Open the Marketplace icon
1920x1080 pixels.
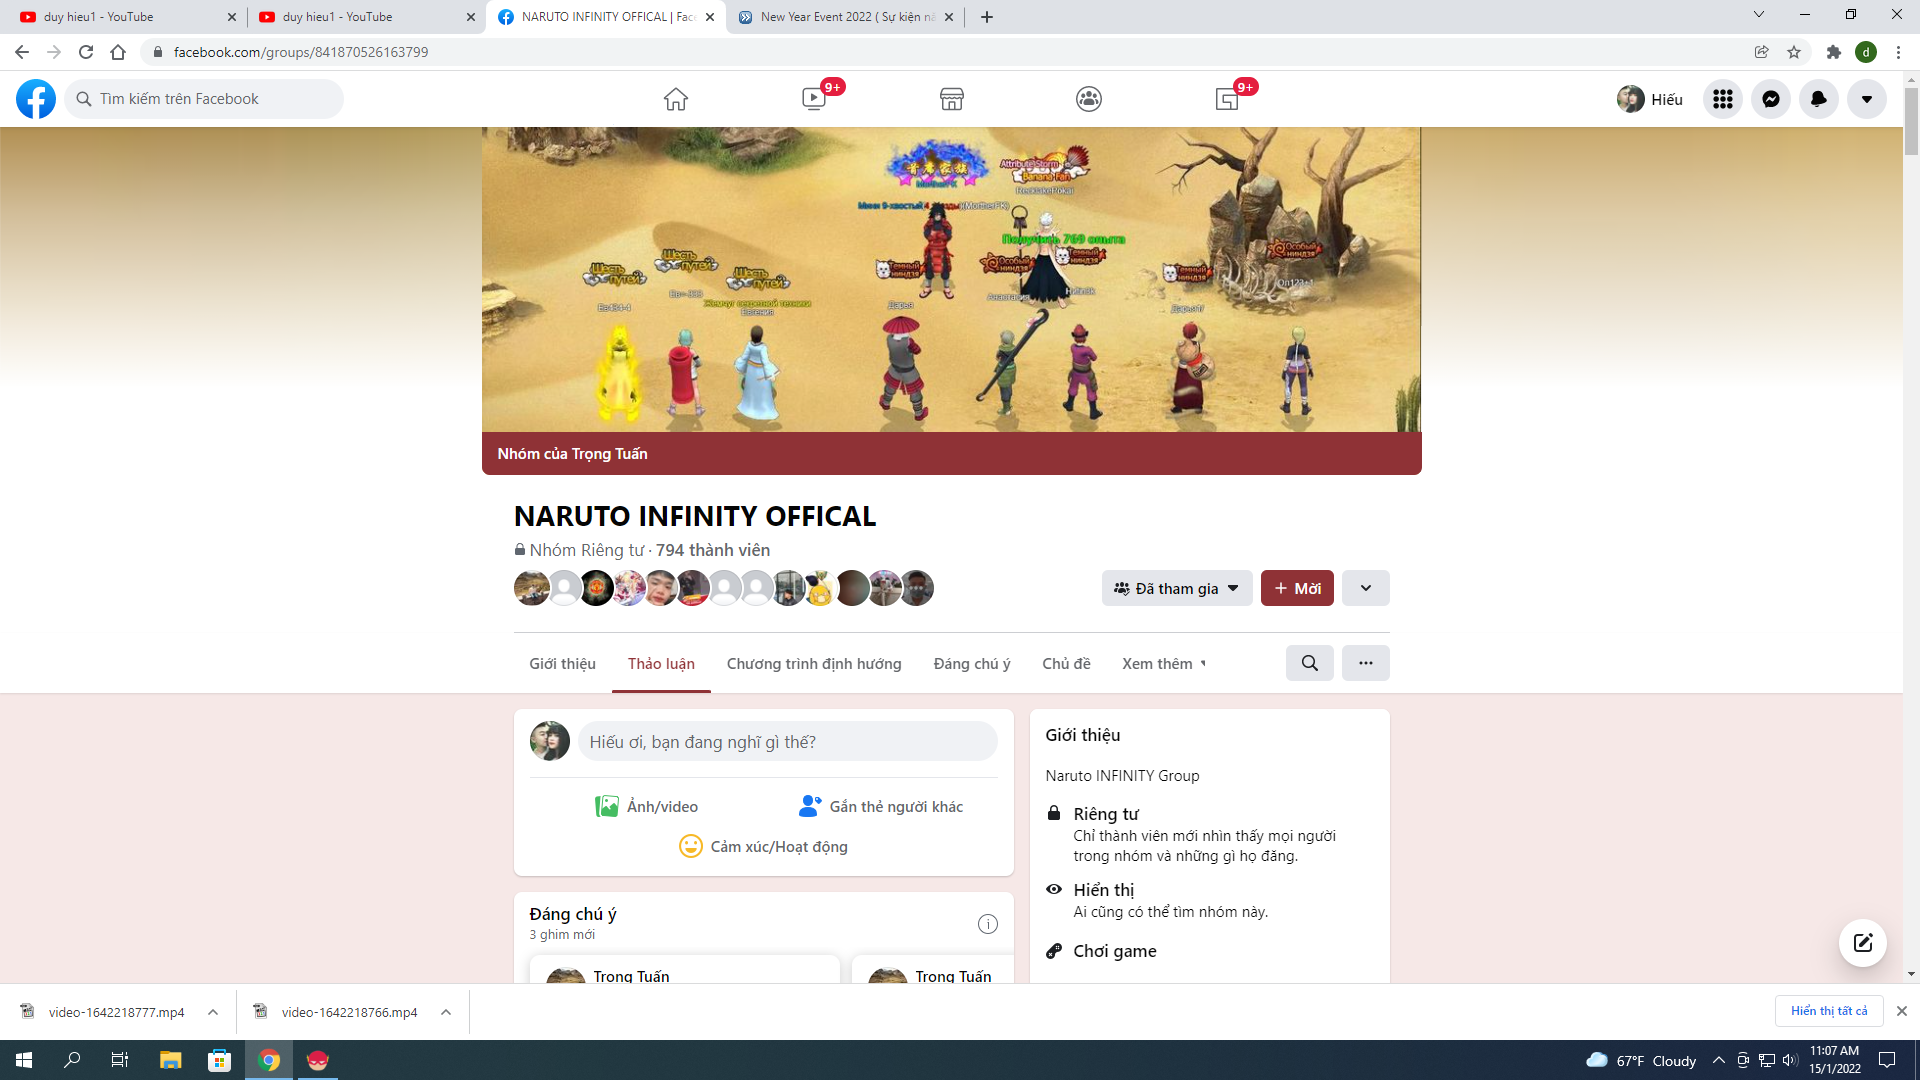[952, 99]
